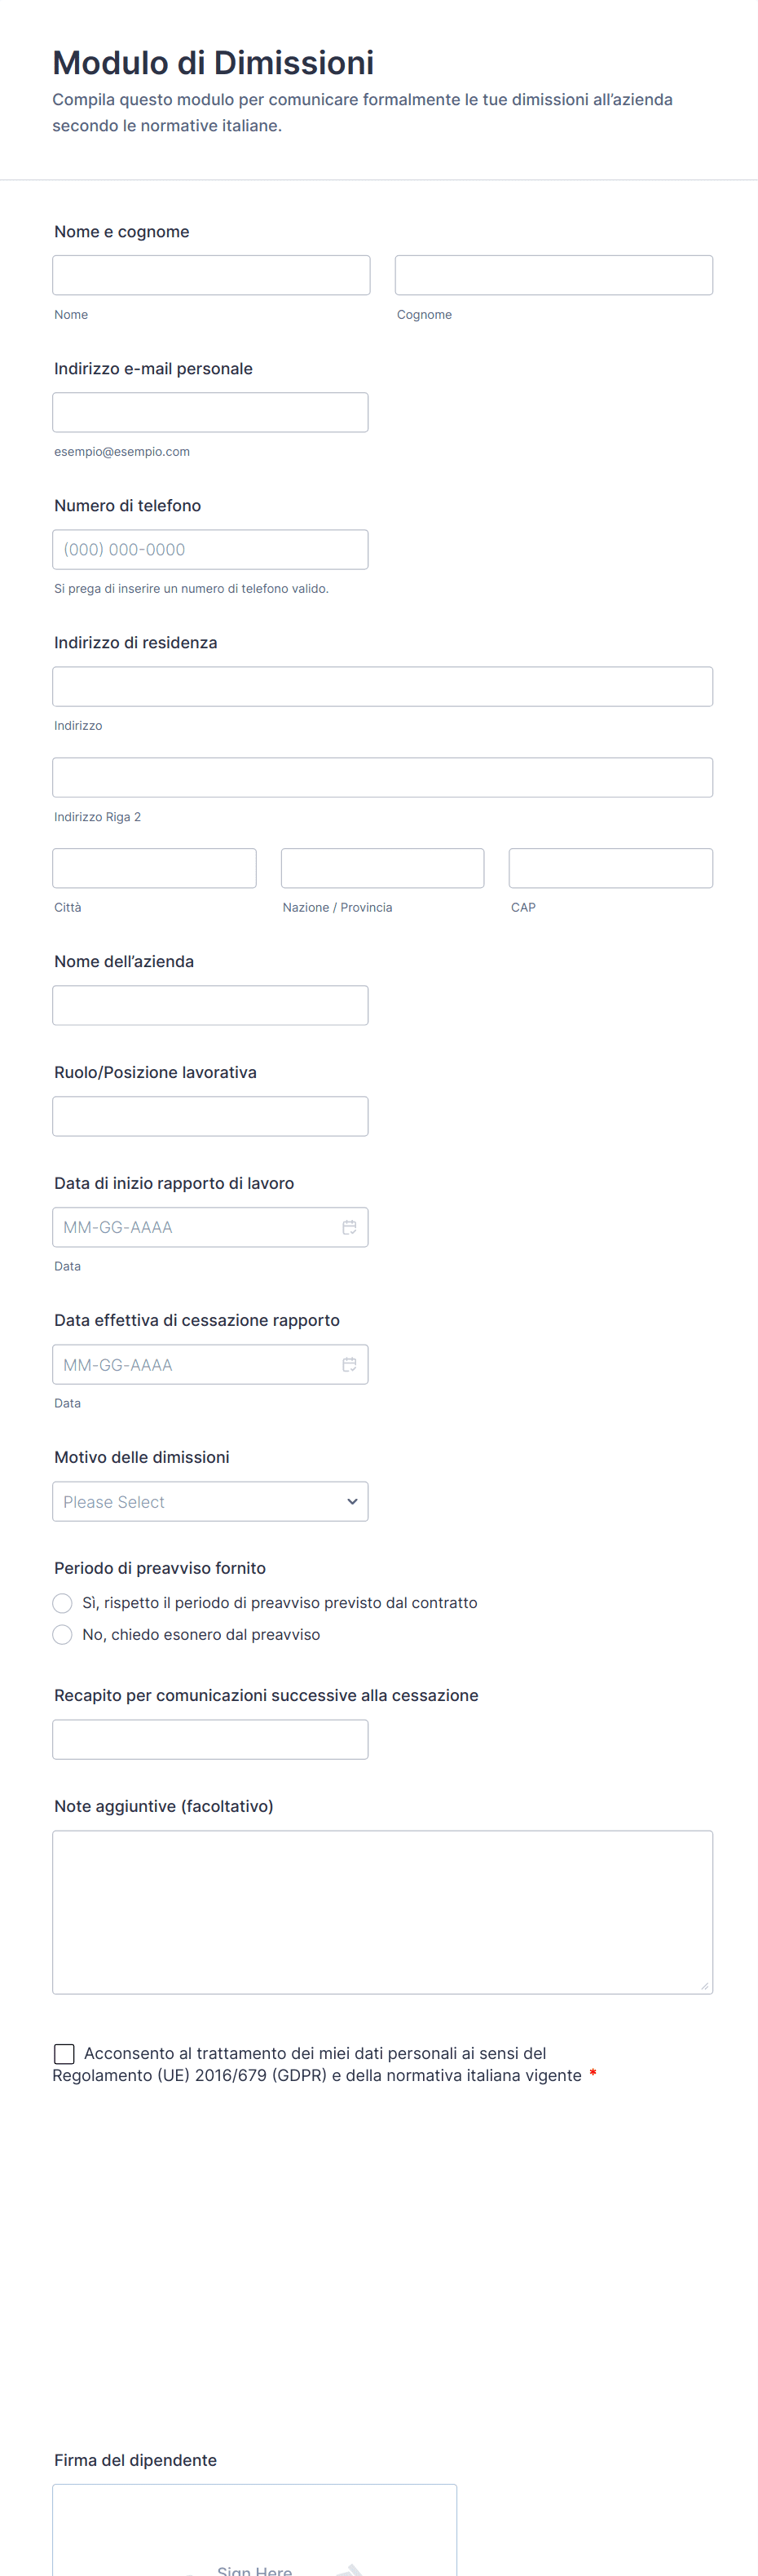Image resolution: width=758 pixels, height=2576 pixels.
Task: Click the Città input field
Action: click(154, 868)
